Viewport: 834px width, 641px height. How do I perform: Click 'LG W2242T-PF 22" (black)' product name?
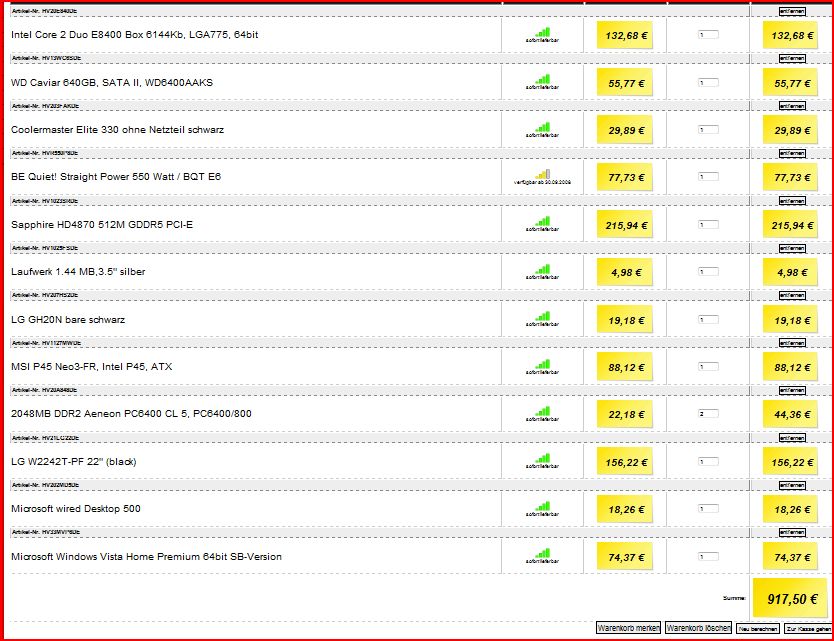[74, 462]
